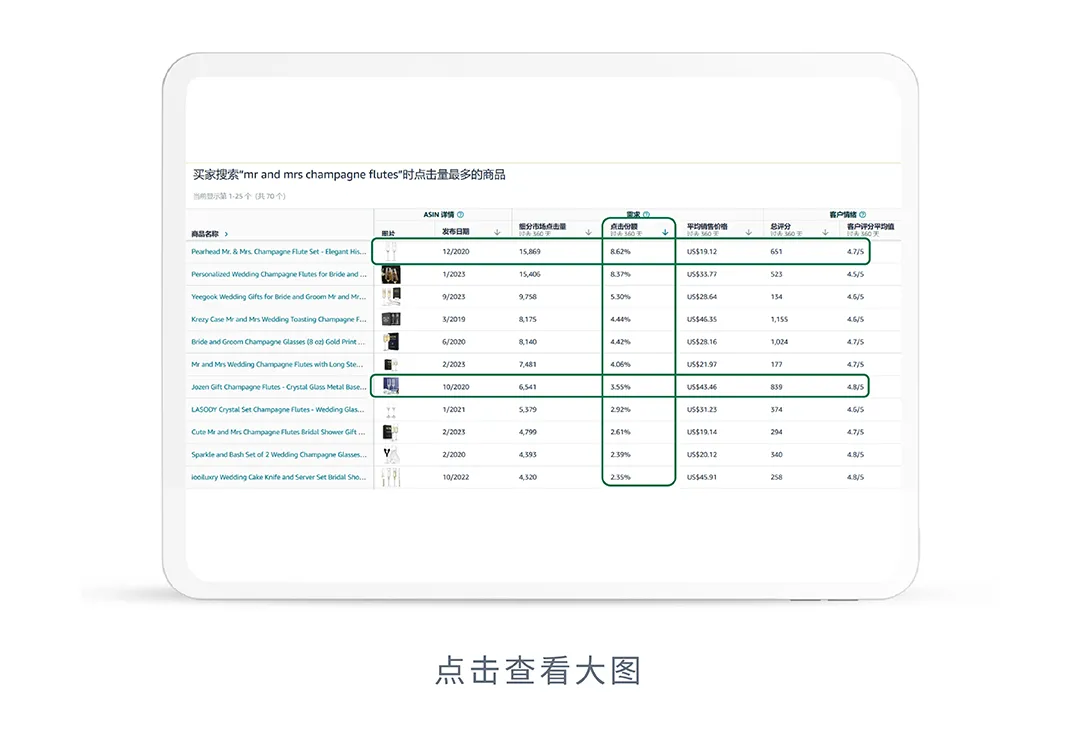This screenshot has height=738, width=1080.
Task: Open LASODY Crystal Set Champagne Flutes link
Action: click(278, 409)
